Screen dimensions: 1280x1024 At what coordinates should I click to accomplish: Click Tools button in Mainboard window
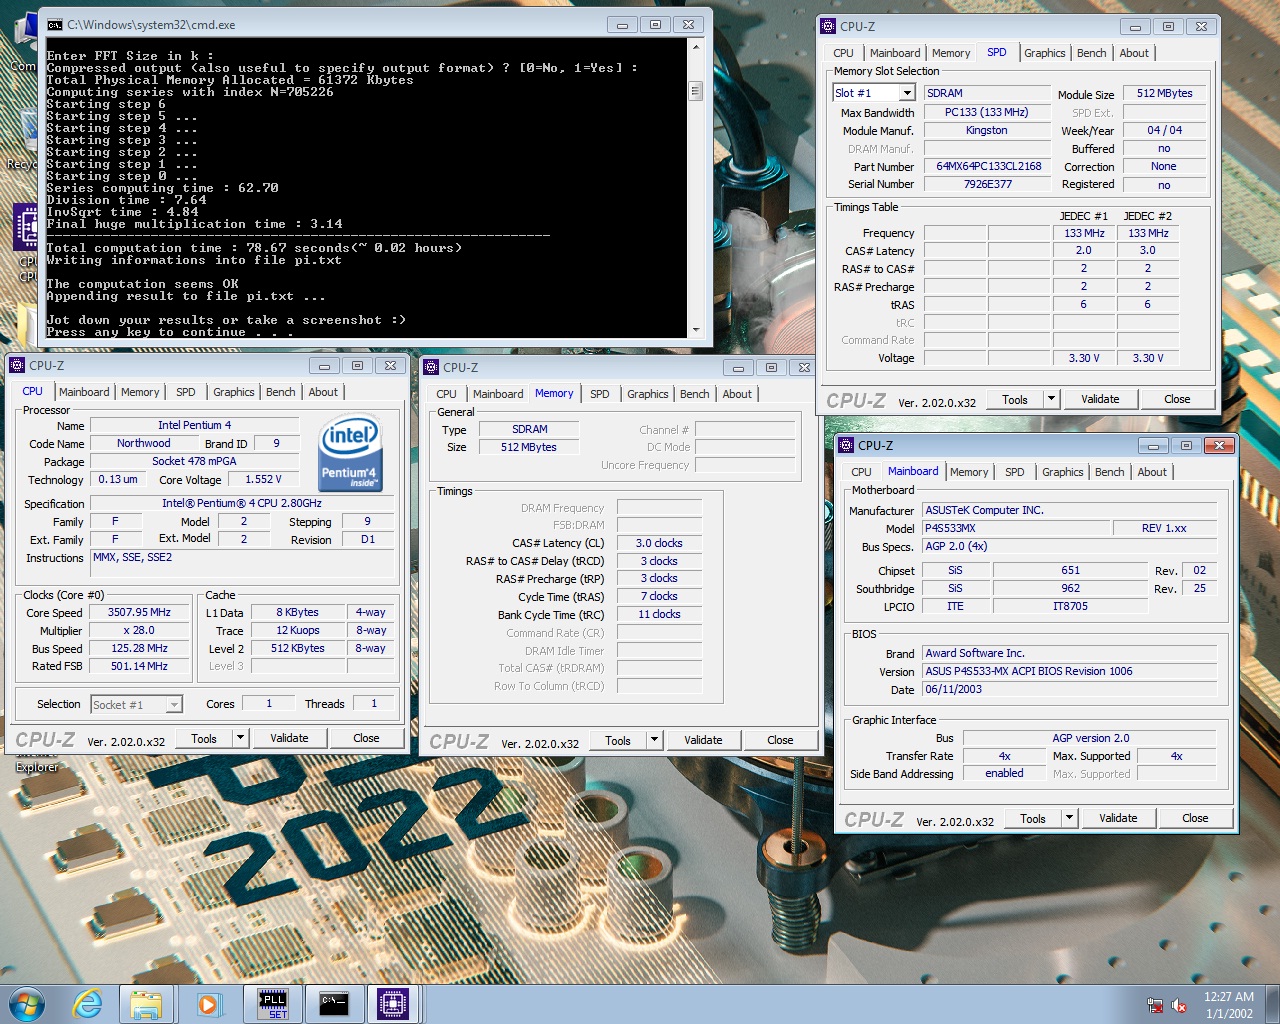tap(1033, 818)
